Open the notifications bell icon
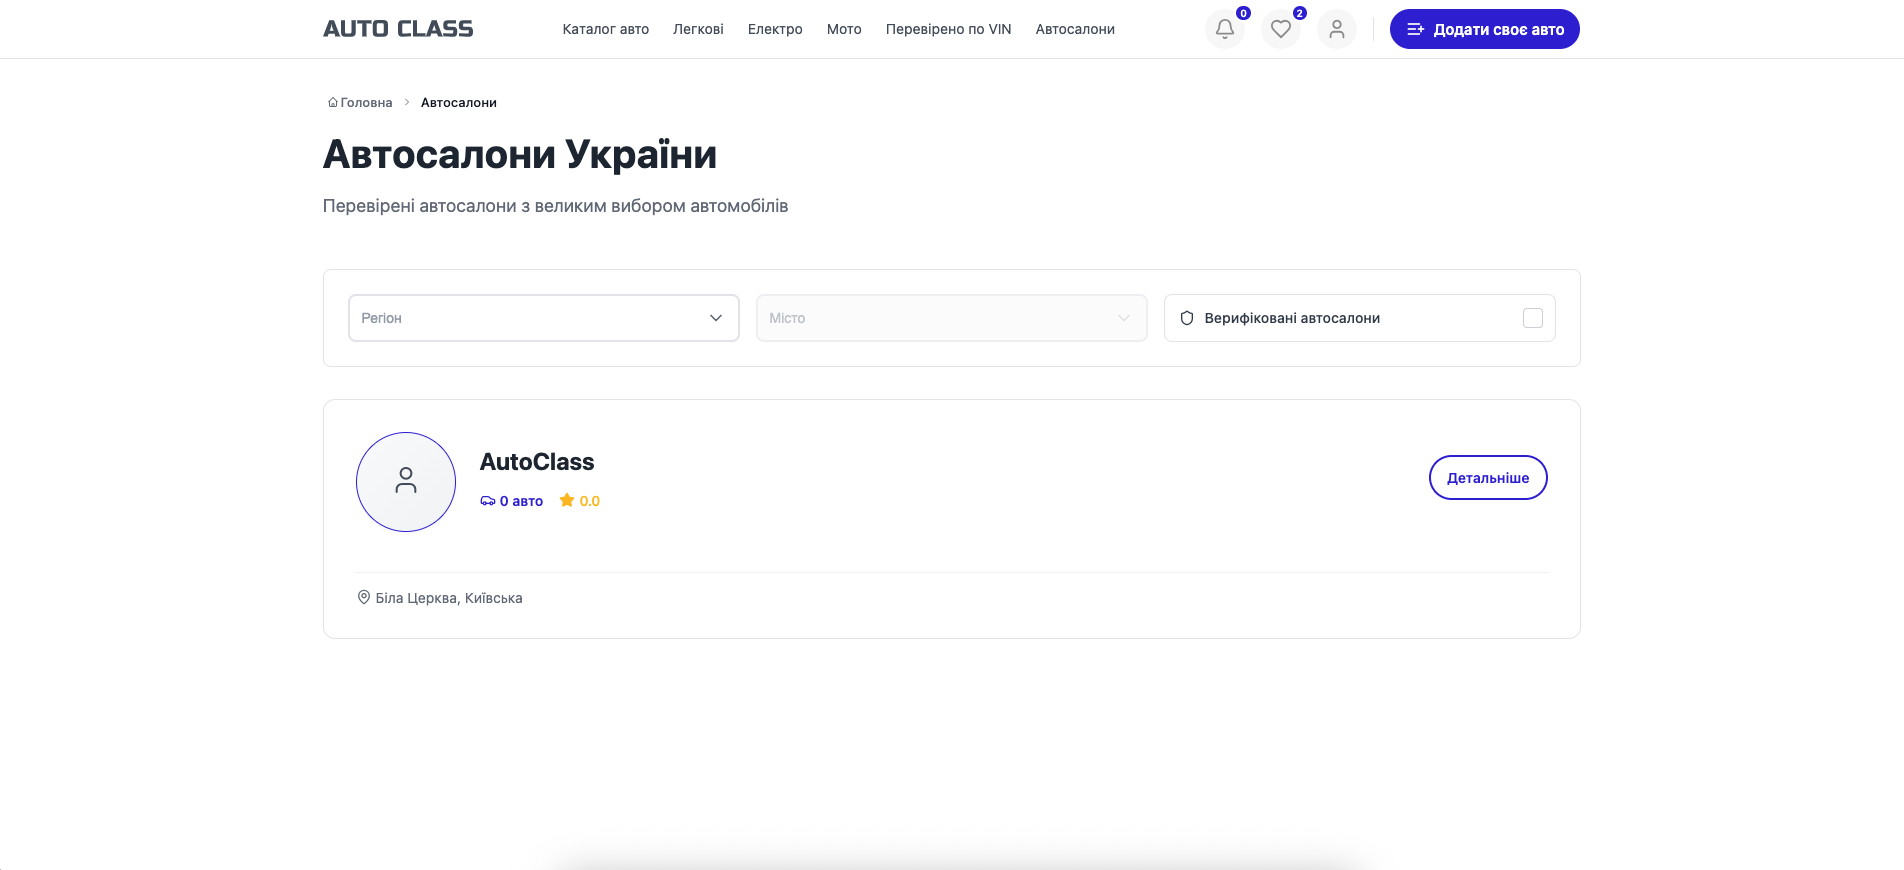This screenshot has height=870, width=1904. click(1224, 29)
